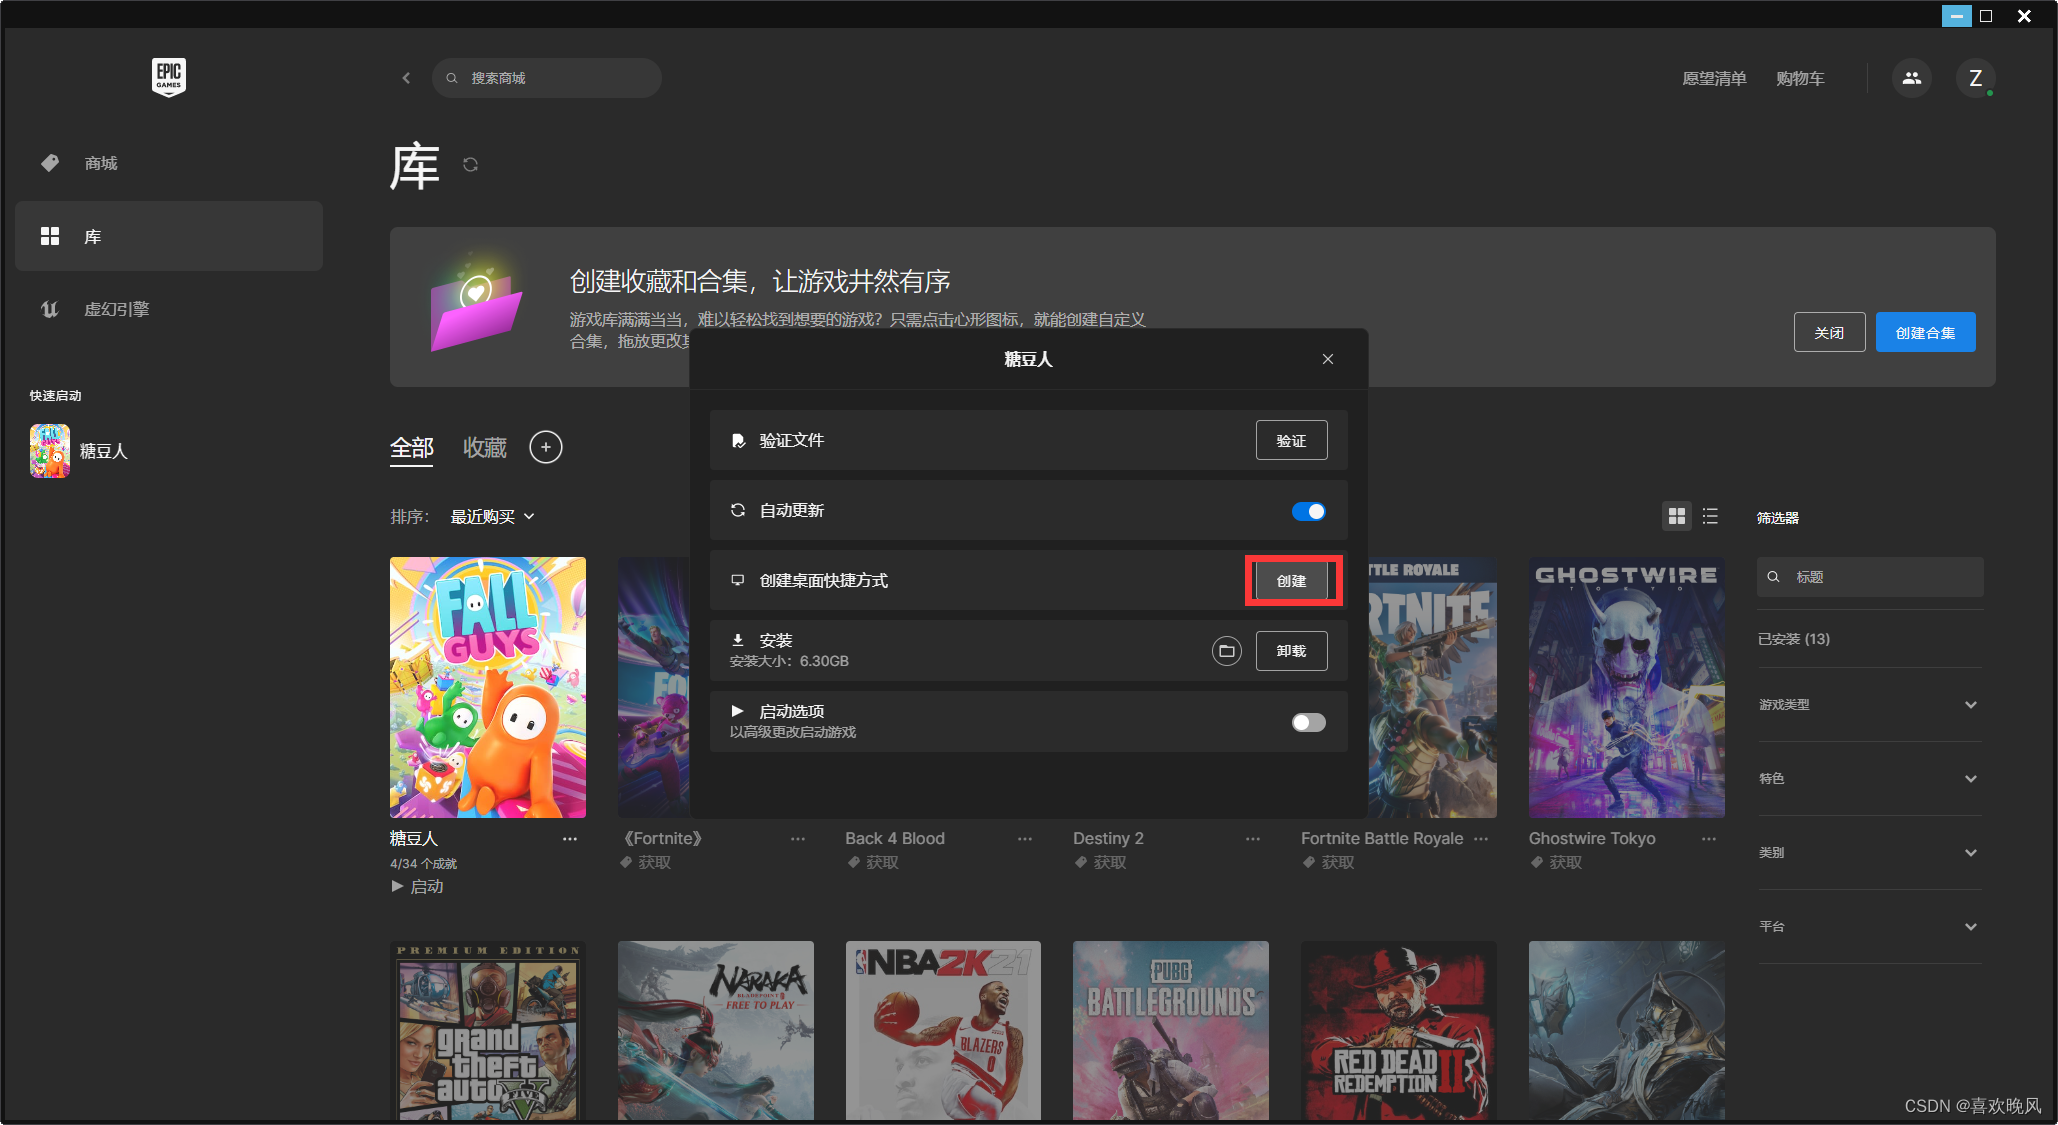2058x1125 pixels.
Task: Click 获取 under Ghostwire Tokyo
Action: (1556, 863)
